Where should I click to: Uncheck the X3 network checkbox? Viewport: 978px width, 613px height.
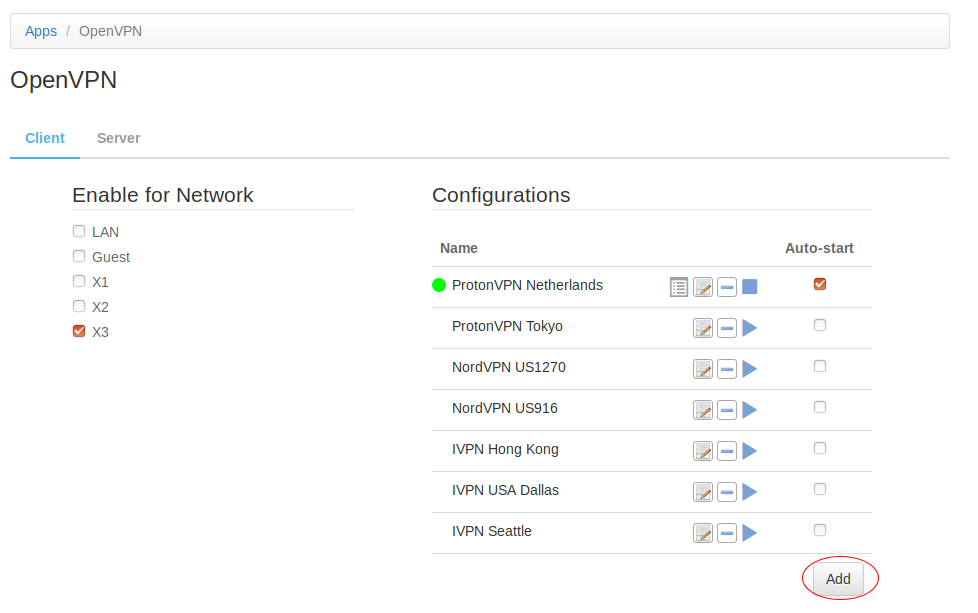[79, 331]
